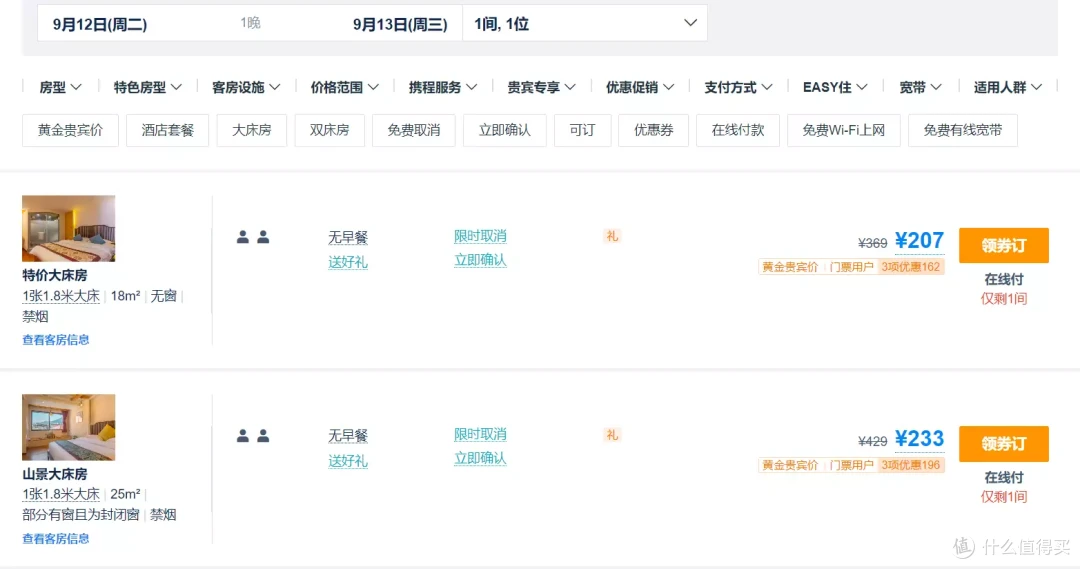Expand the 价格范围 filter

point(344,87)
